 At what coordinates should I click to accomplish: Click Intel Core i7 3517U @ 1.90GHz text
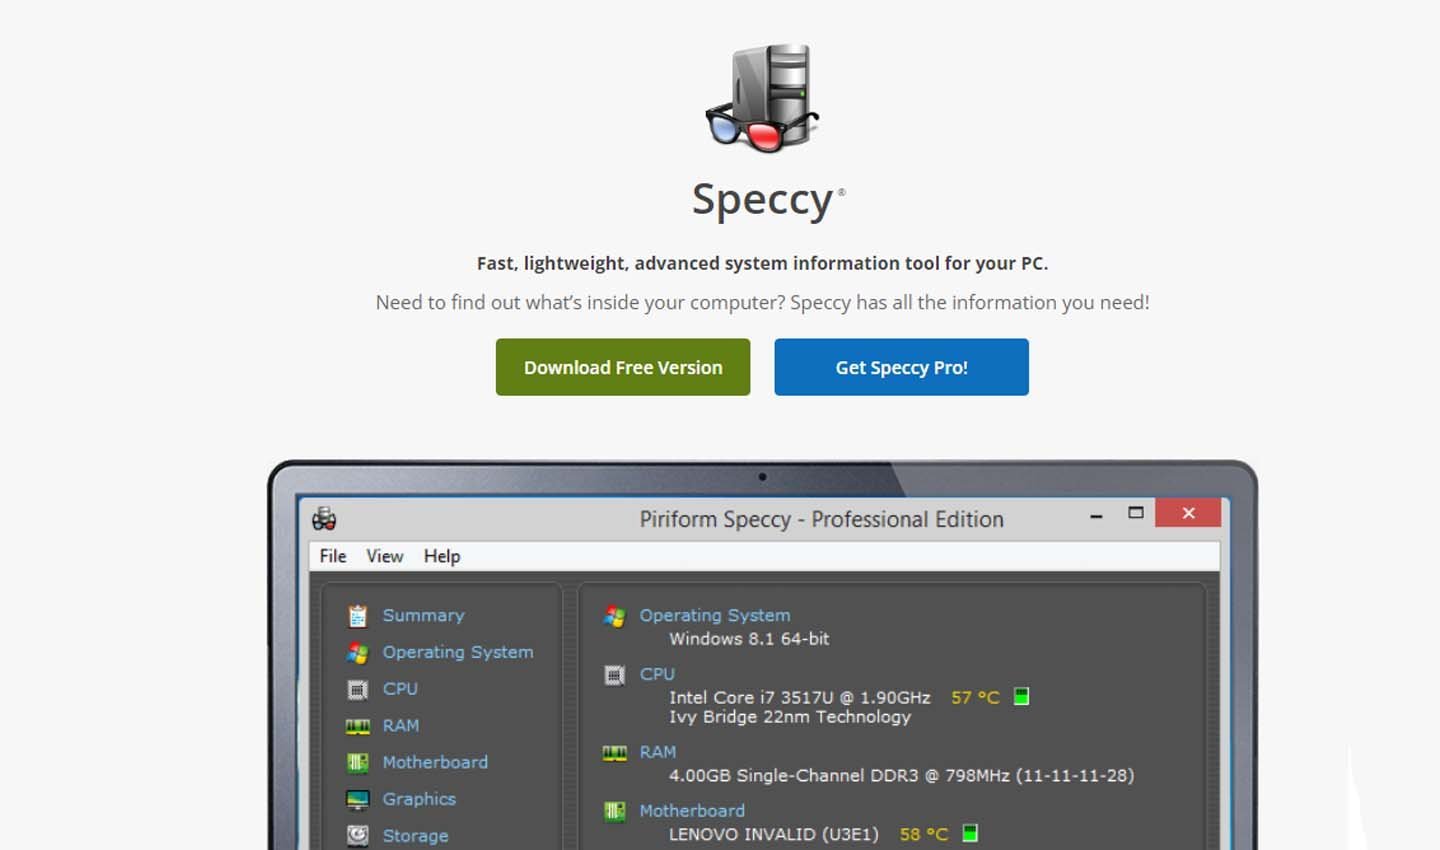click(x=800, y=697)
